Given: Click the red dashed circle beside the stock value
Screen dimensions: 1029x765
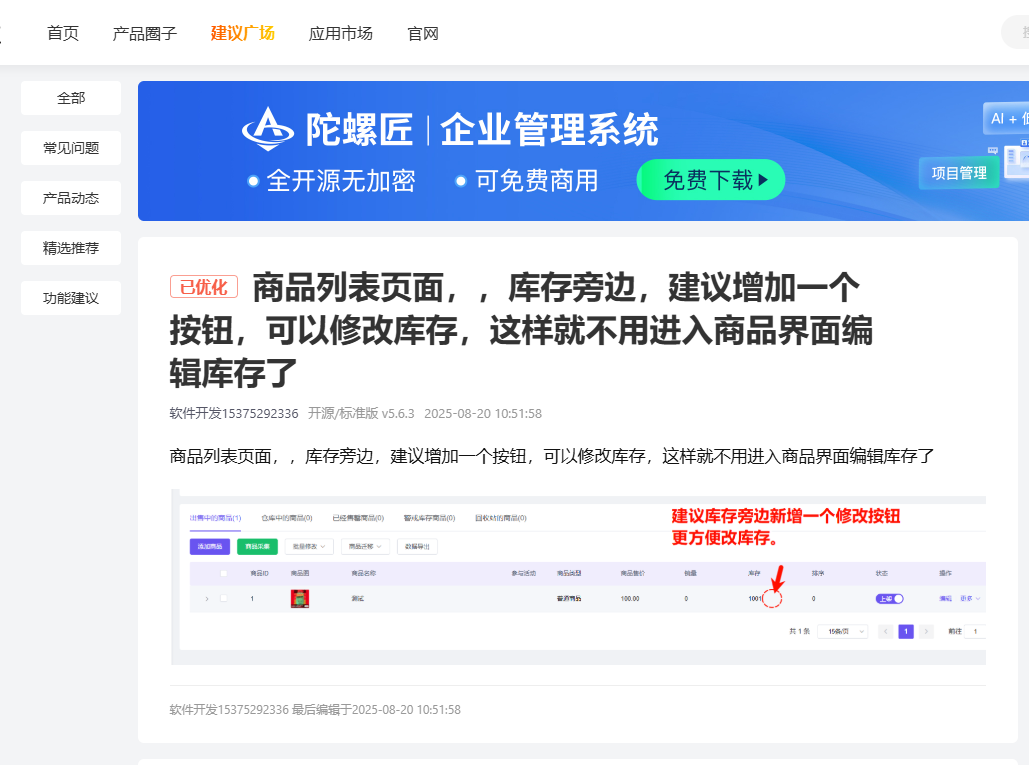Looking at the screenshot, I should click(x=771, y=598).
